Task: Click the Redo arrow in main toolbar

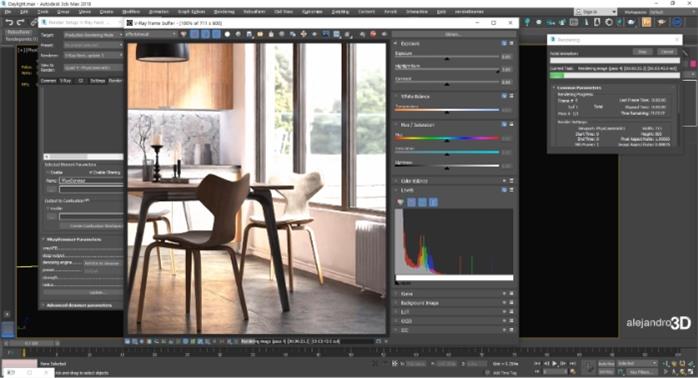Action: coord(20,22)
